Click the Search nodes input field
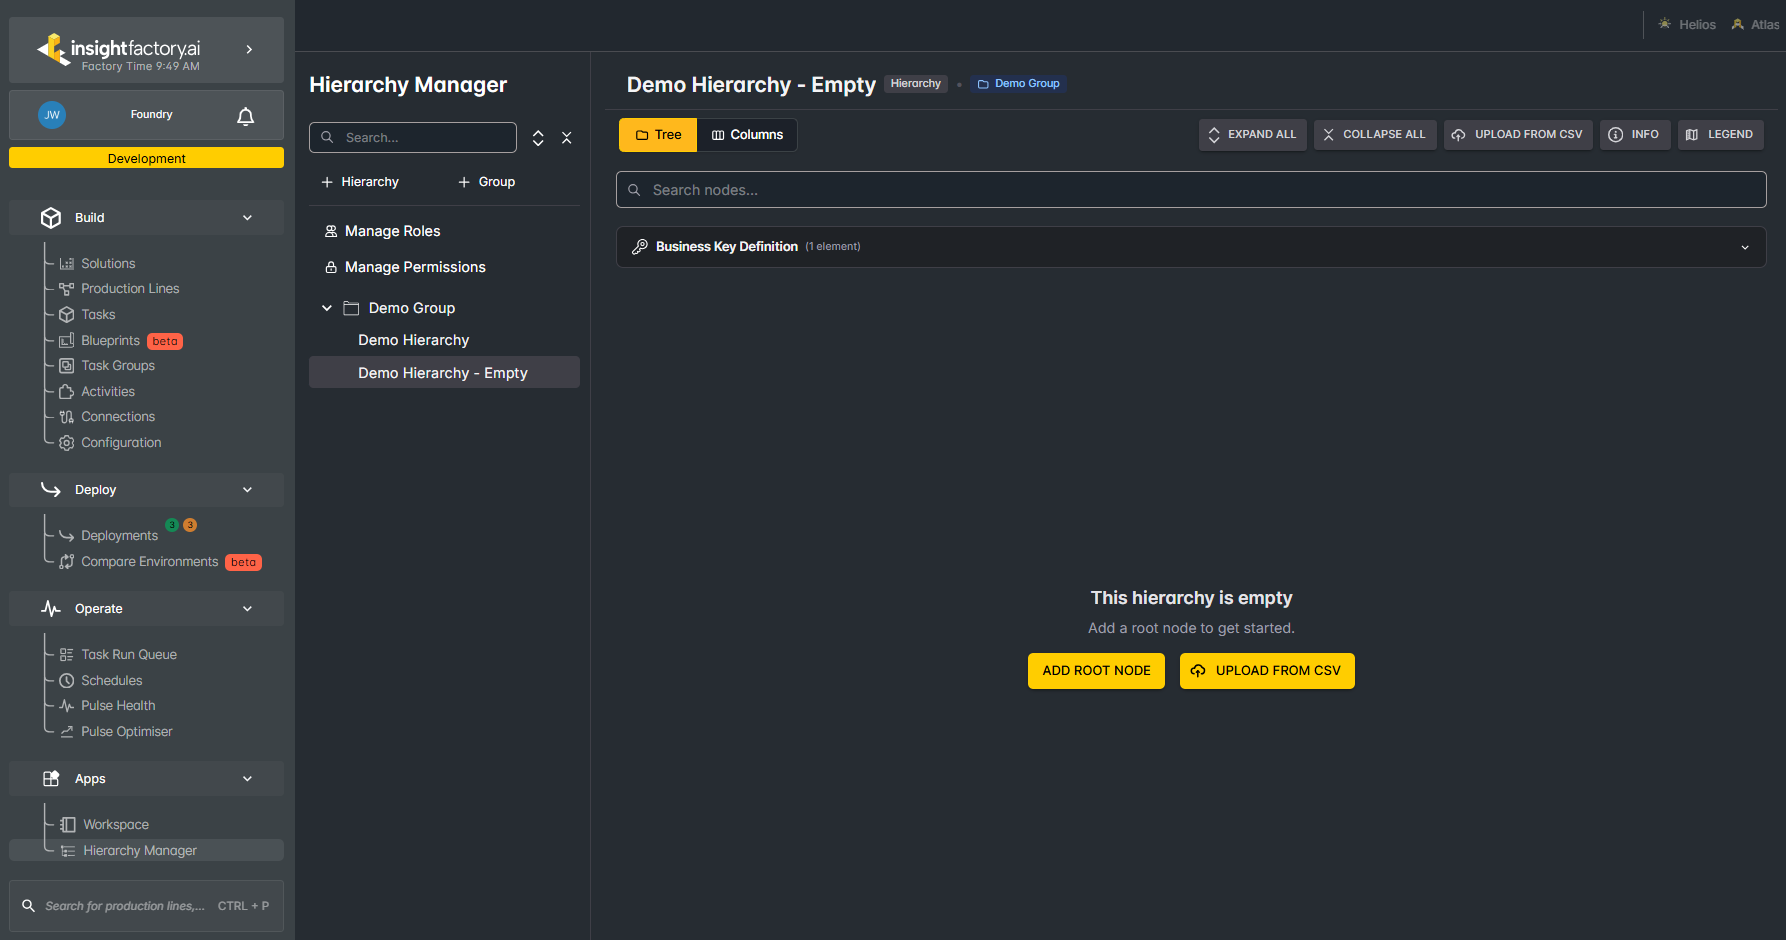Viewport: 1786px width, 940px height. point(1191,190)
